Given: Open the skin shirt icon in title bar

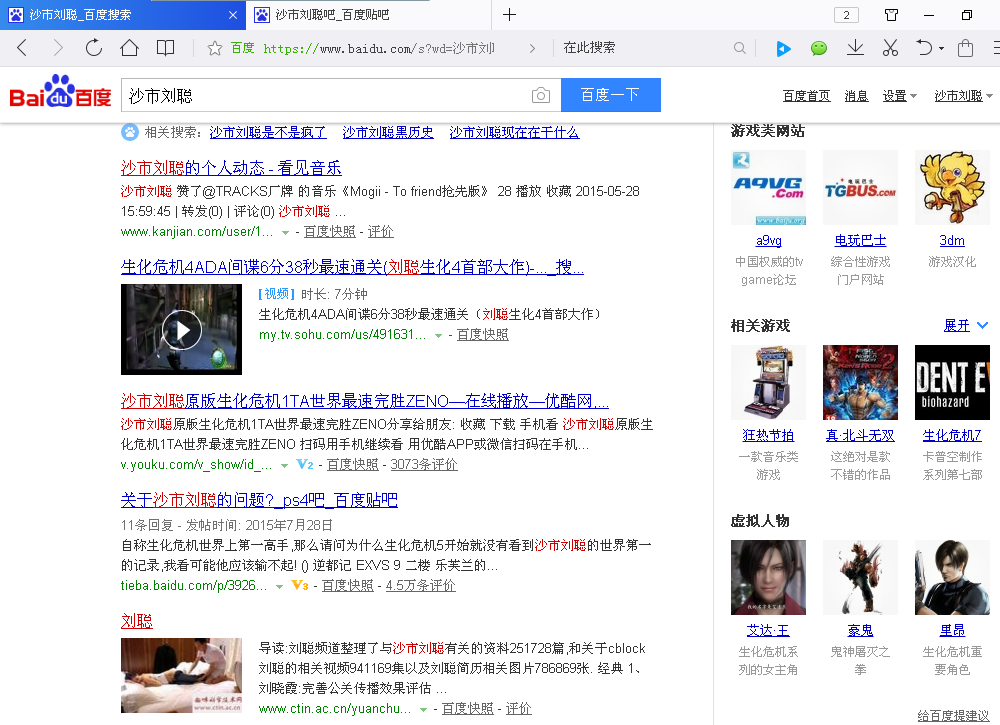Looking at the screenshot, I should click(x=892, y=15).
